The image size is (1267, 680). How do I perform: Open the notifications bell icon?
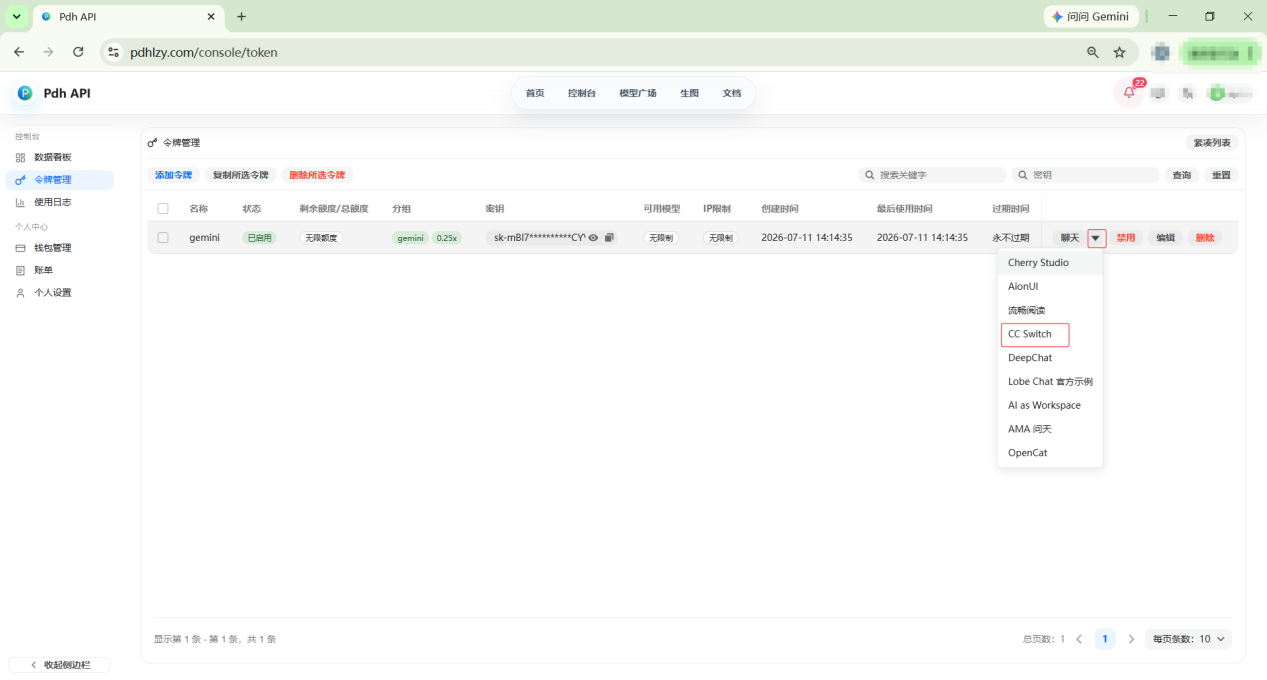click(1129, 93)
